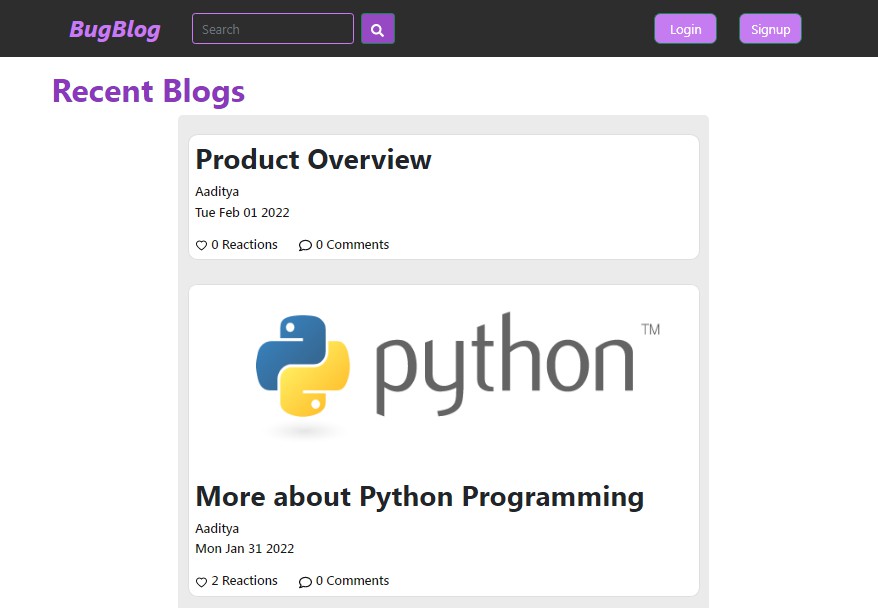Viewport: 878px width, 608px height.
Task: Click the comment bubble icon on the Python post
Action: click(x=305, y=581)
